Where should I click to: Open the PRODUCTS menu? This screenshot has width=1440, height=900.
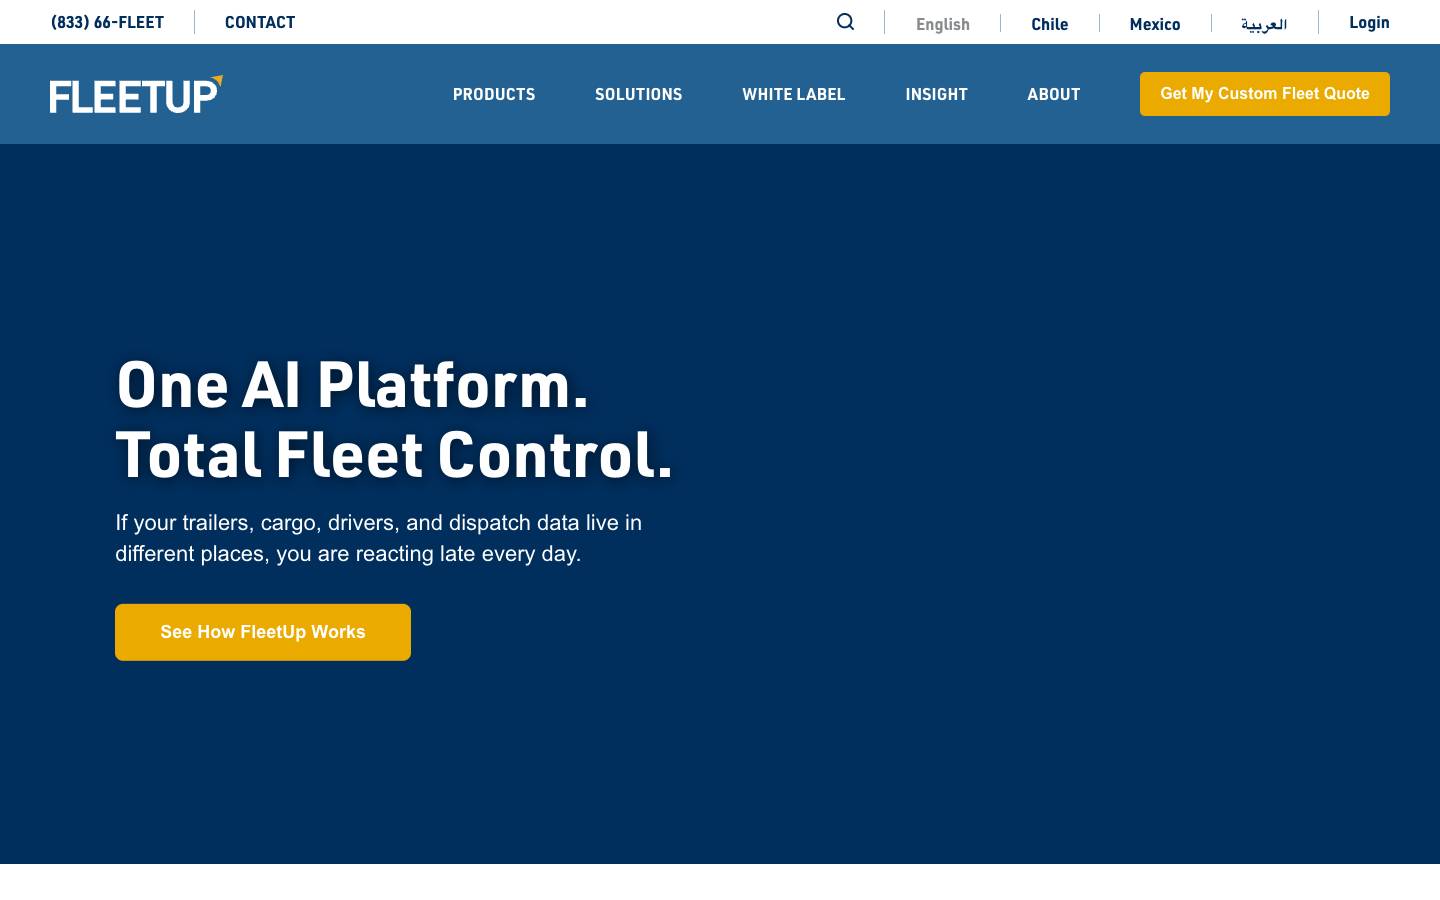[x=494, y=94]
